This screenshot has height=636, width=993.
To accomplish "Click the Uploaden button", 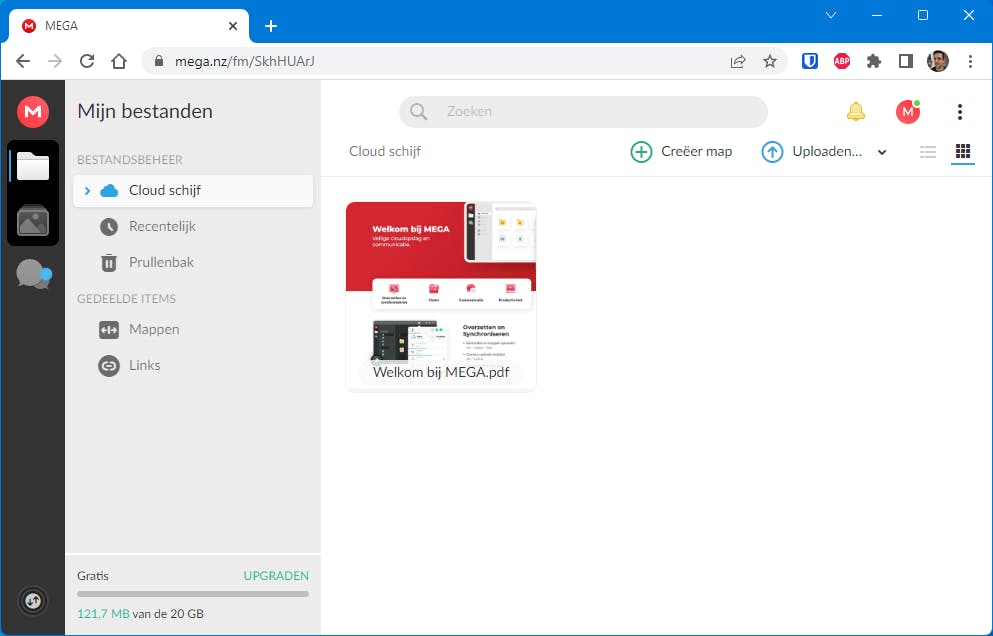I will (x=811, y=151).
